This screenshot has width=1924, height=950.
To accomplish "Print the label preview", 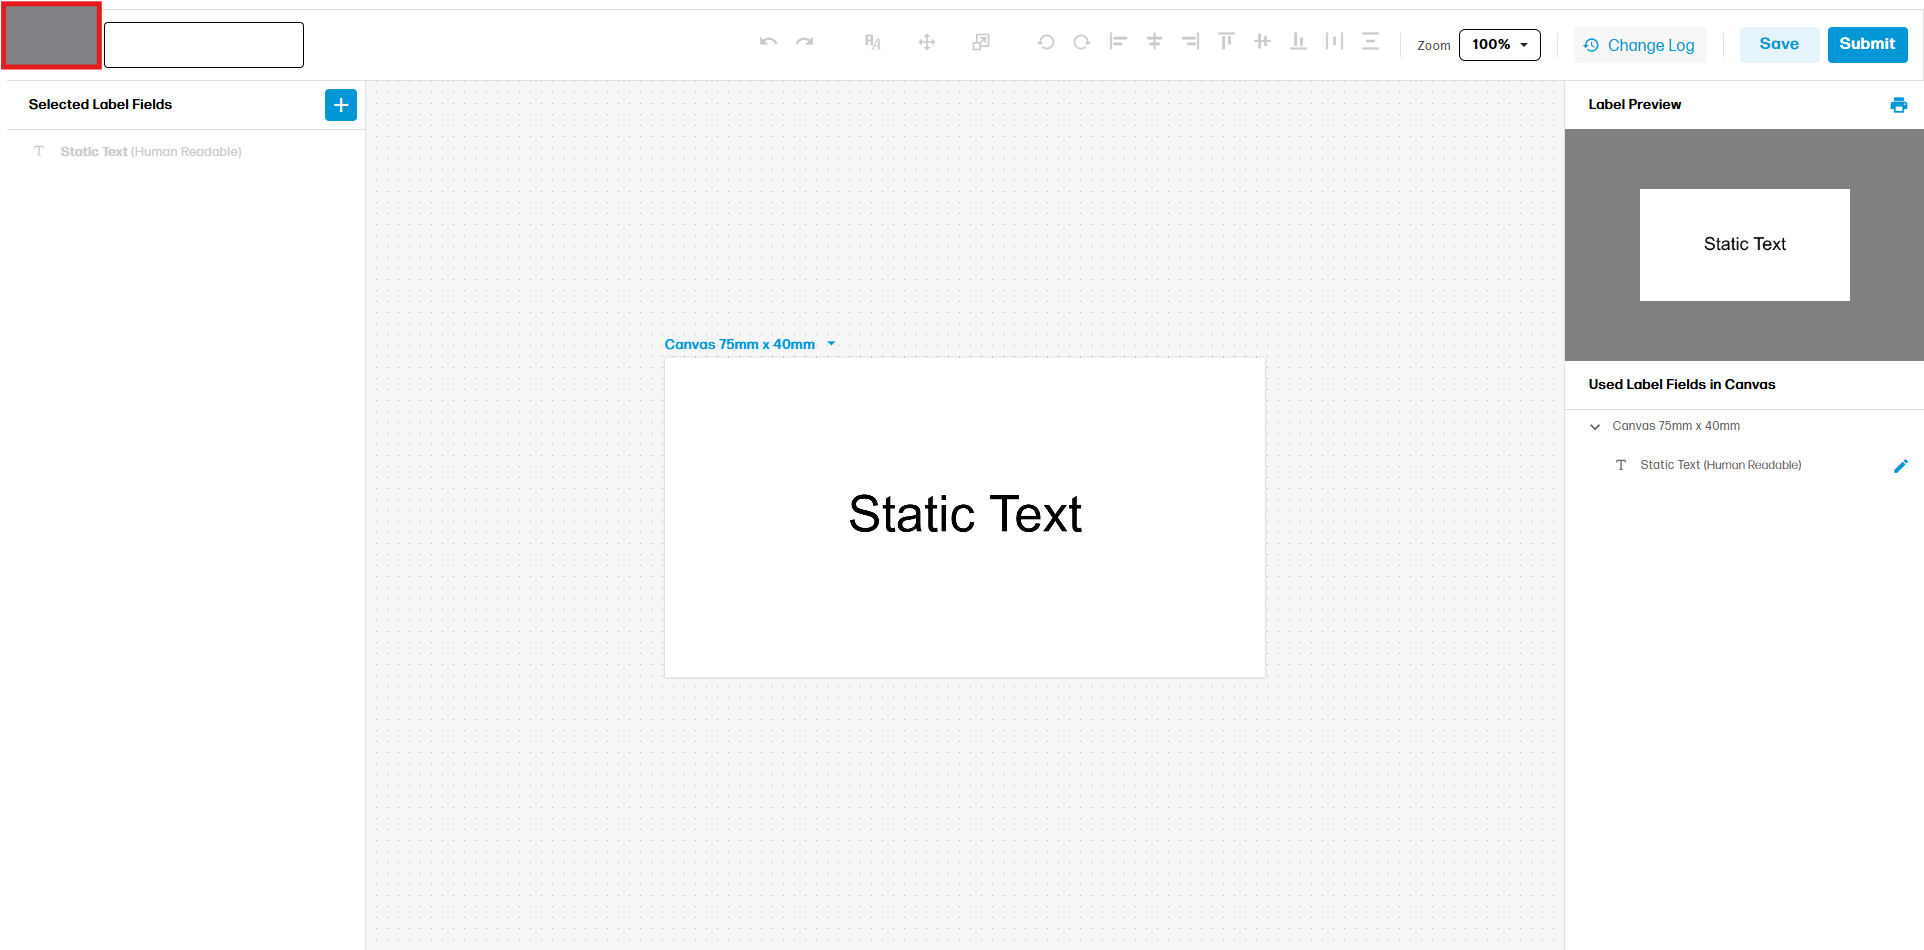I will click(1898, 105).
